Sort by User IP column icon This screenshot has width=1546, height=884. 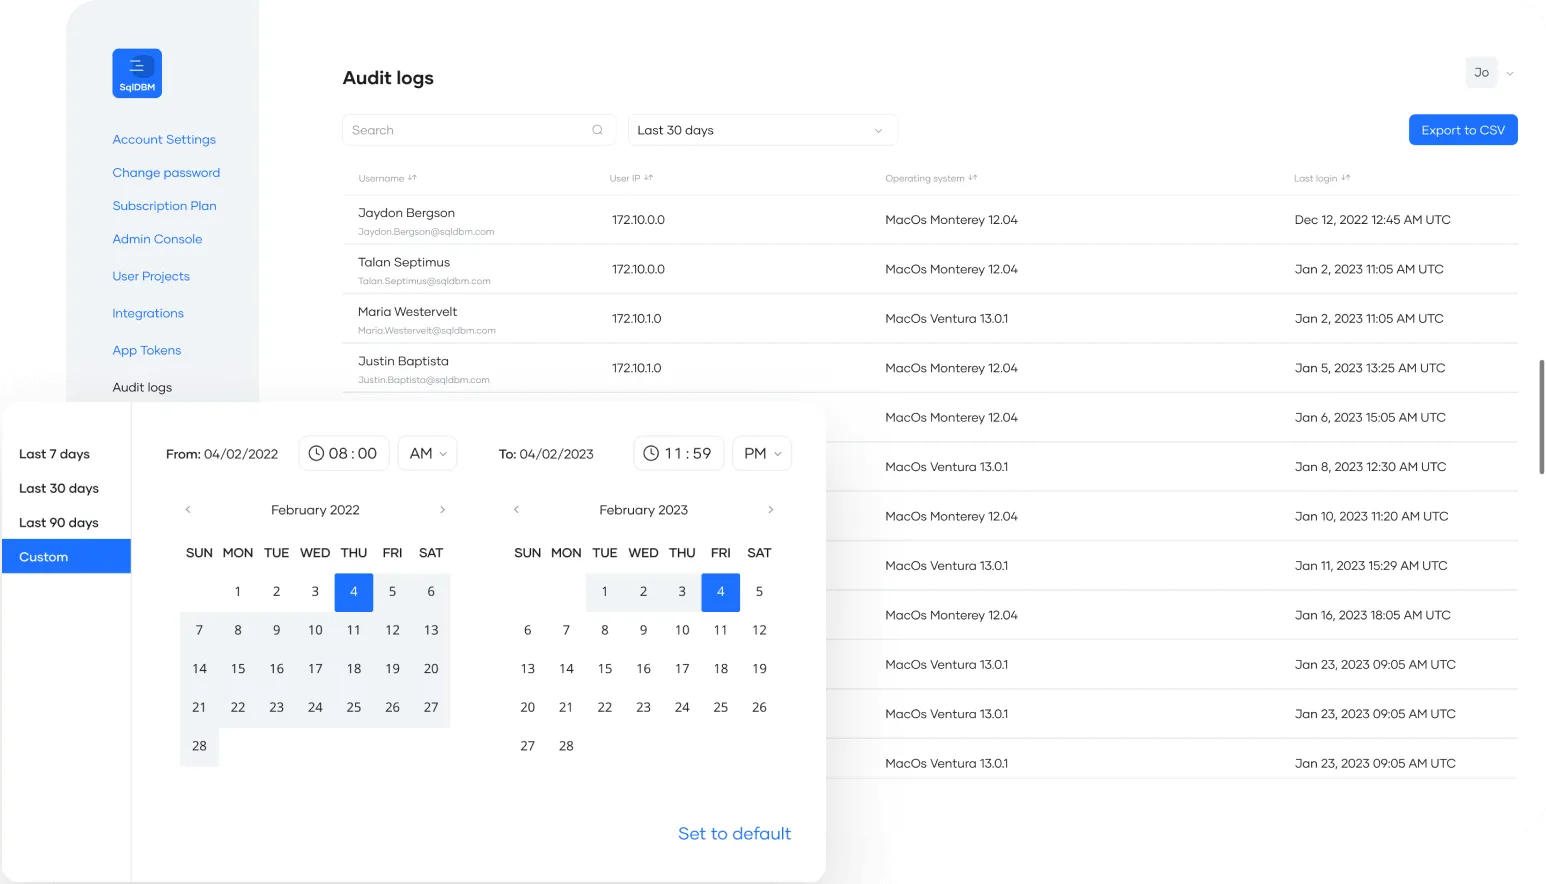[648, 178]
